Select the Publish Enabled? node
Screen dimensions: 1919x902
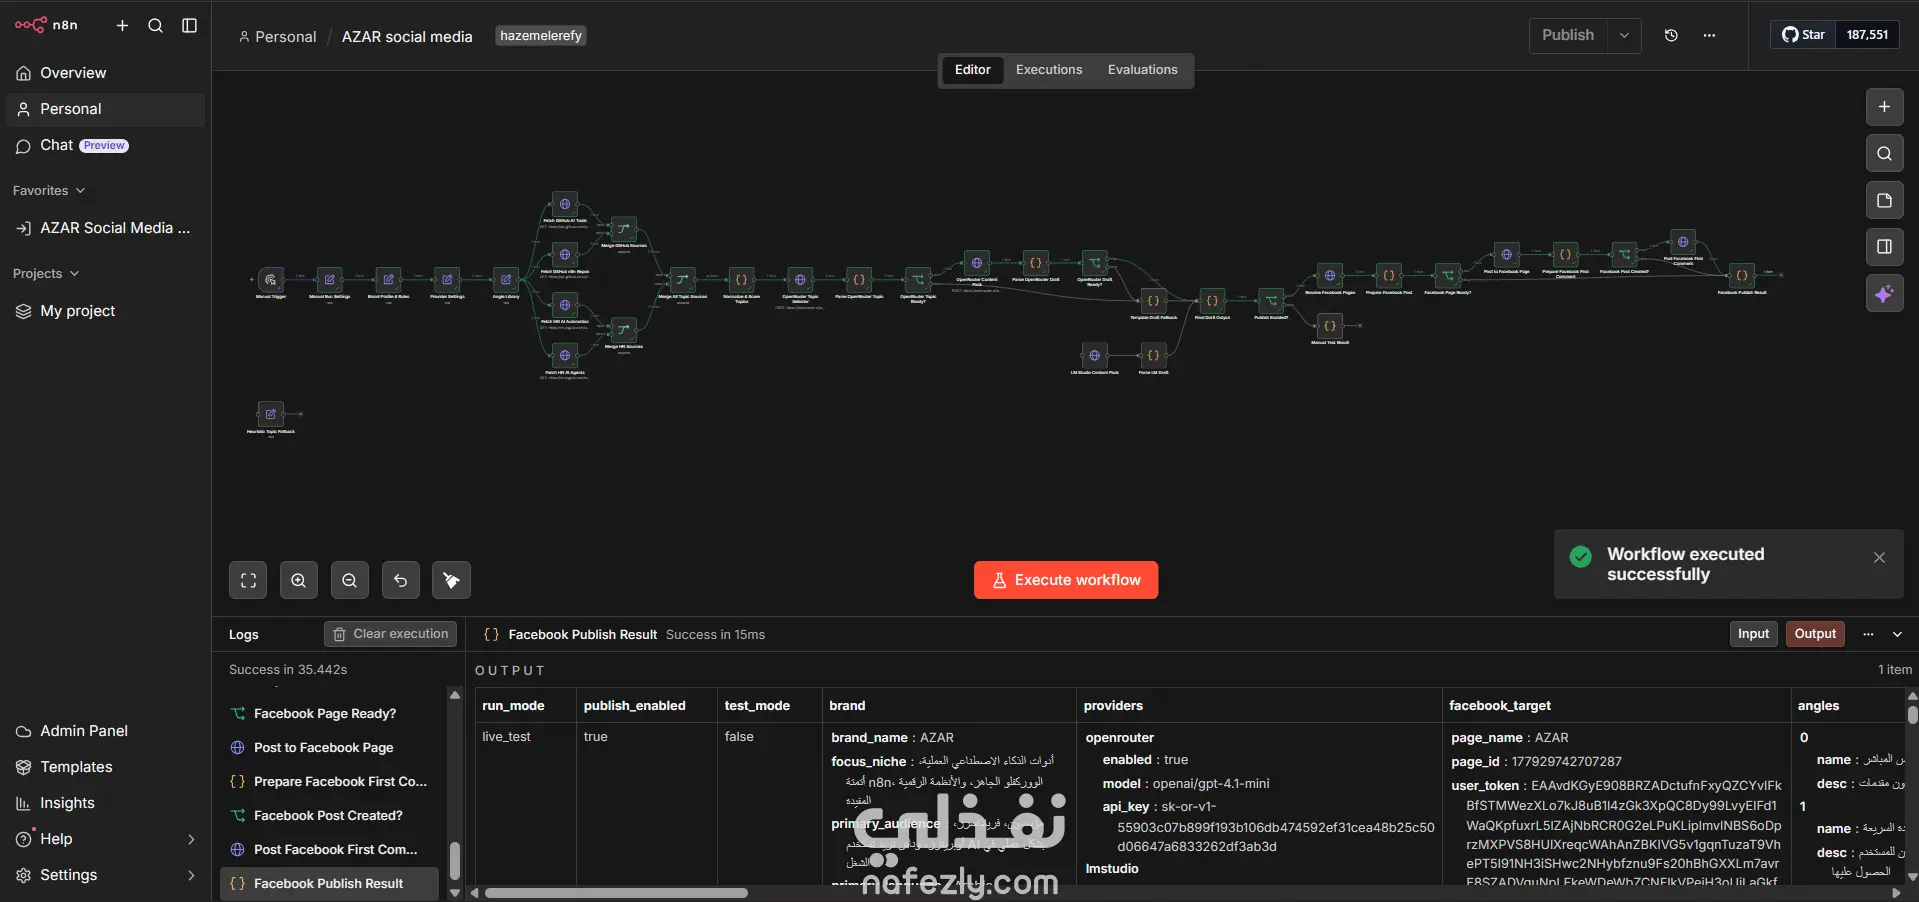[1271, 300]
